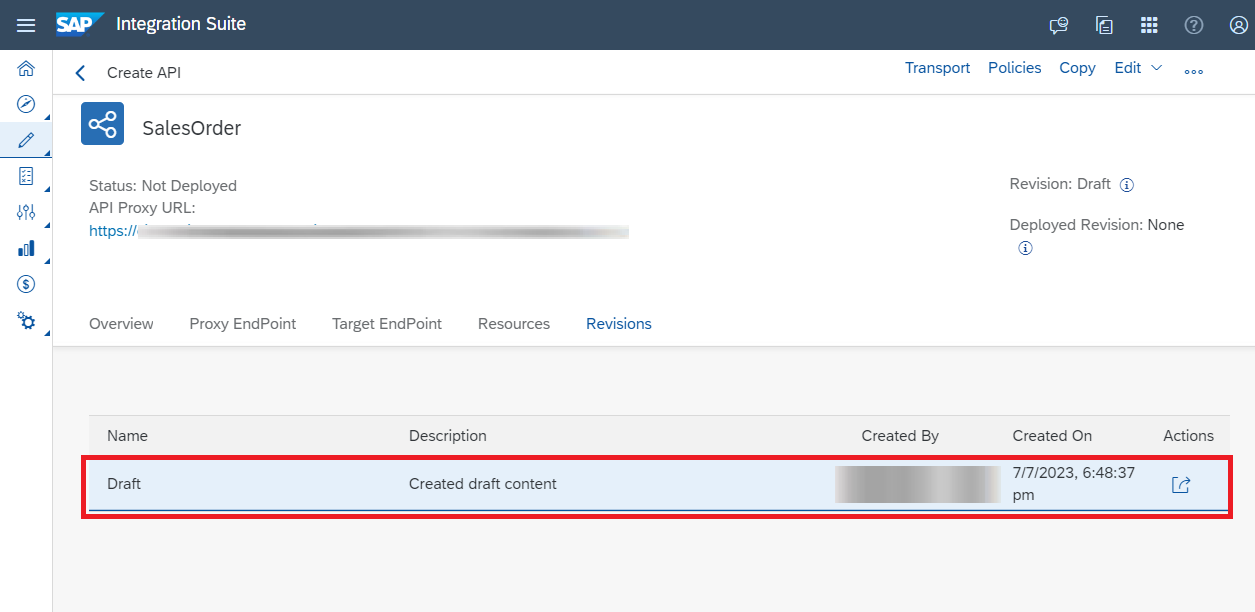Open the feedback chat icon
This screenshot has width=1255, height=612.
(x=1058, y=26)
